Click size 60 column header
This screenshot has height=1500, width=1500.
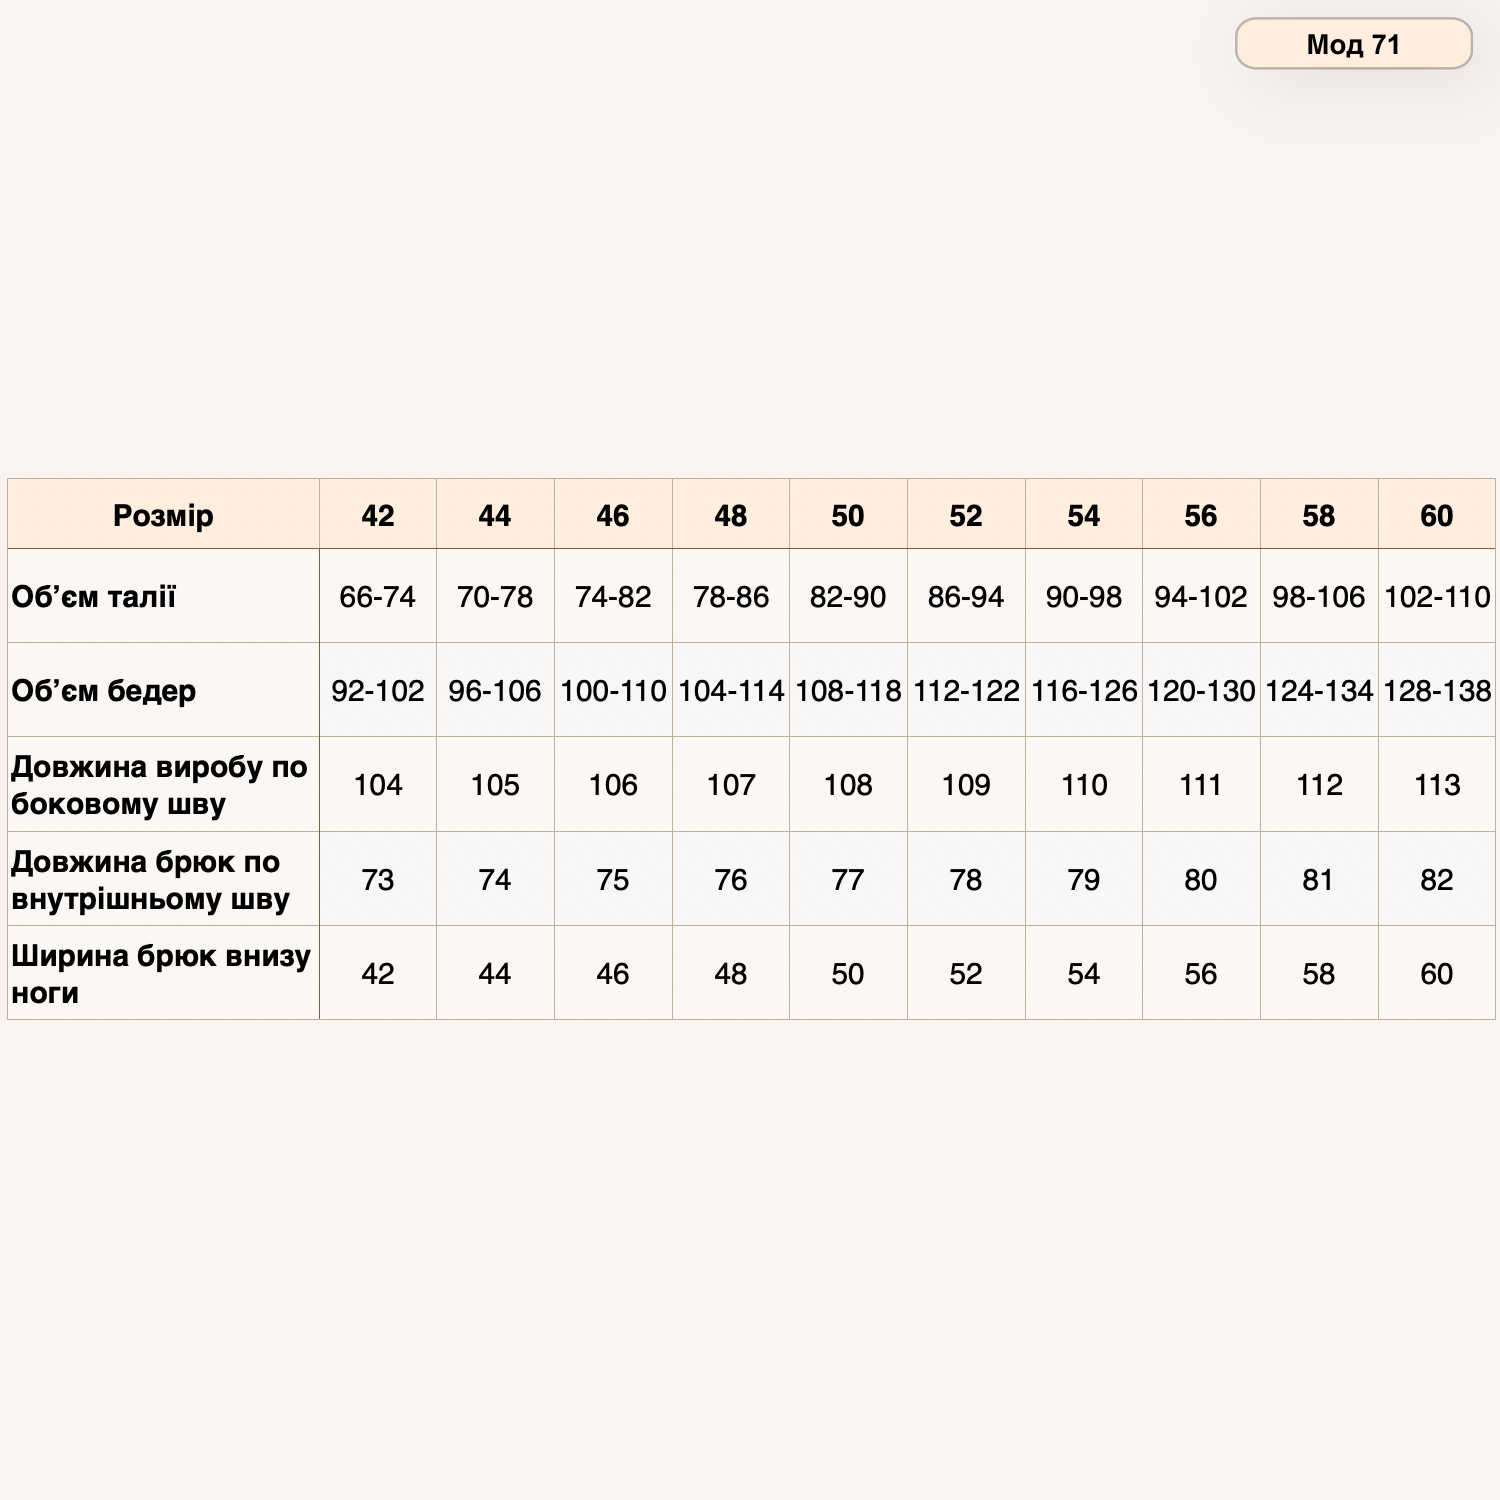[x=1437, y=514]
